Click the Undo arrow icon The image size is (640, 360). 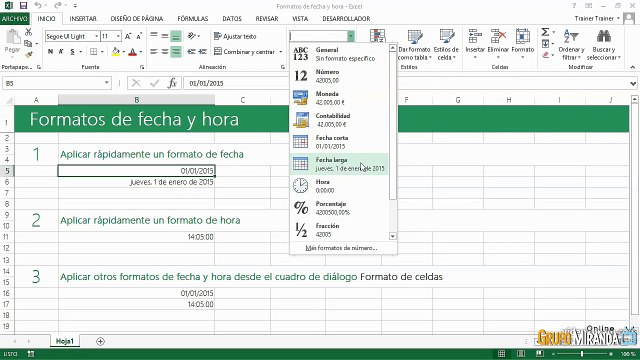click(38, 6)
